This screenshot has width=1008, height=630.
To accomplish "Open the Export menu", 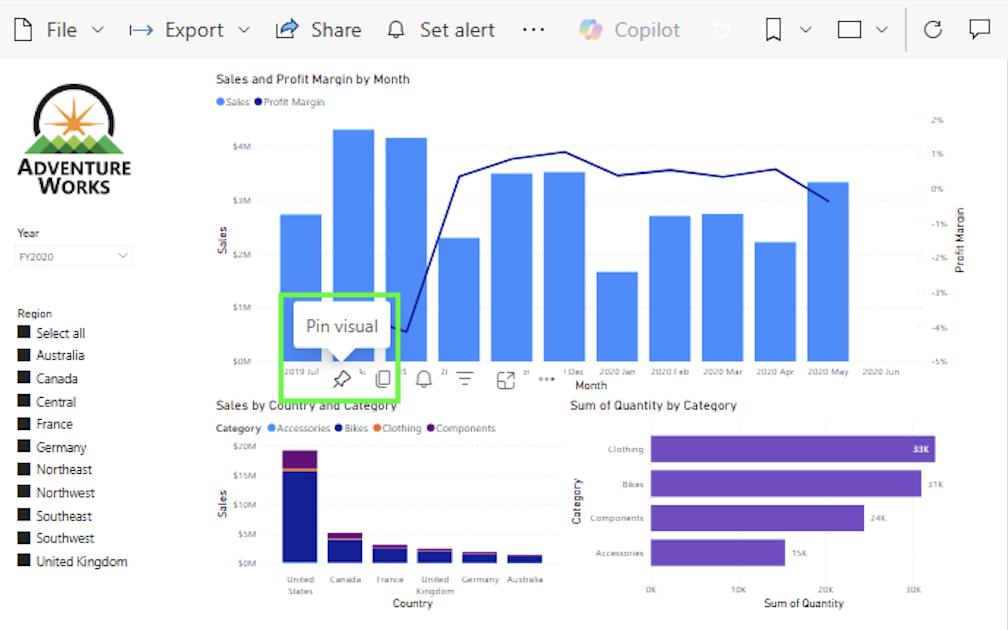I will pos(190,30).
